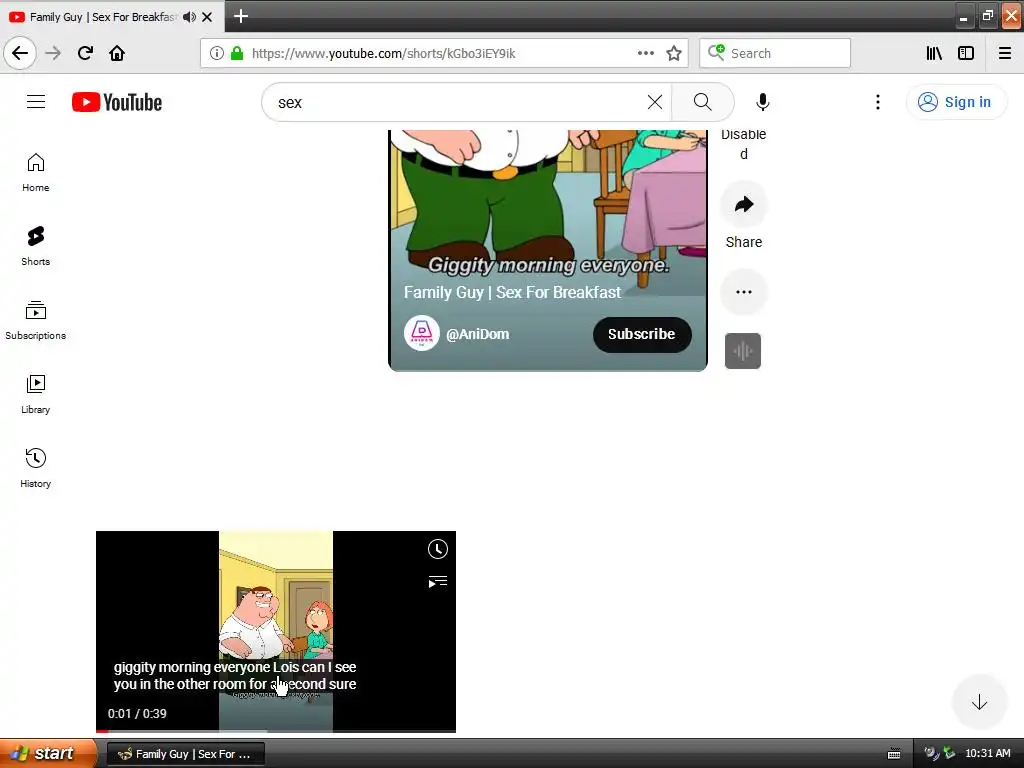Open Subscriptions in YouTube sidebar
Screen dimensions: 1024x768
pos(35,320)
